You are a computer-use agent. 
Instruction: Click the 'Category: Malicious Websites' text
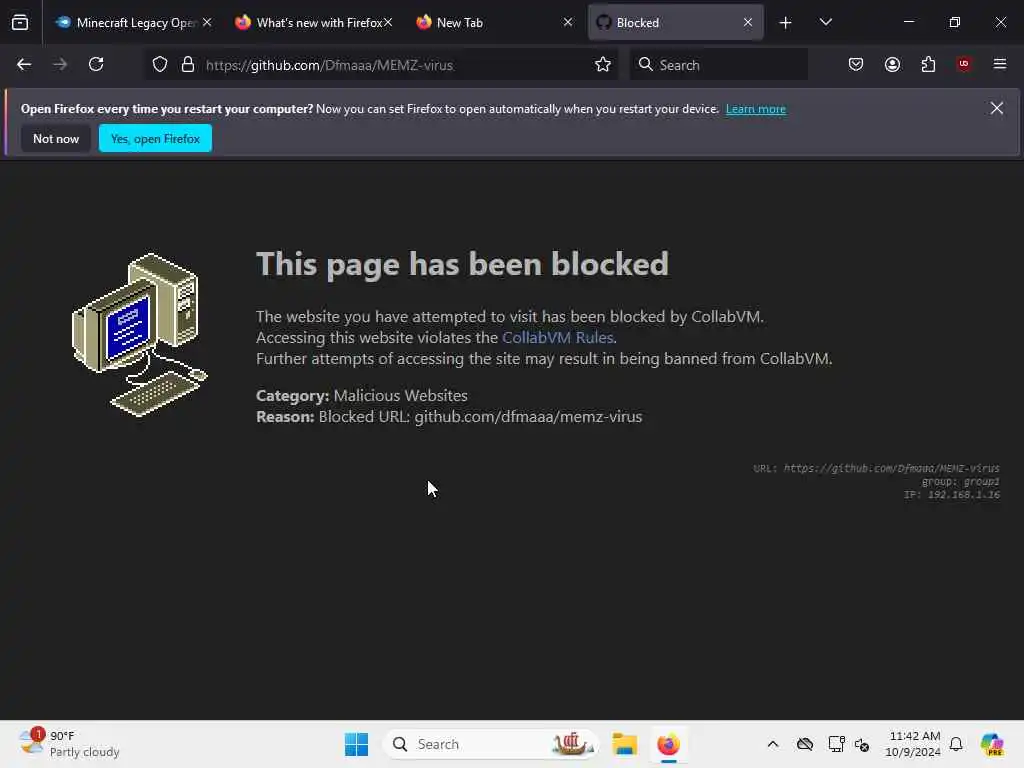(x=362, y=396)
